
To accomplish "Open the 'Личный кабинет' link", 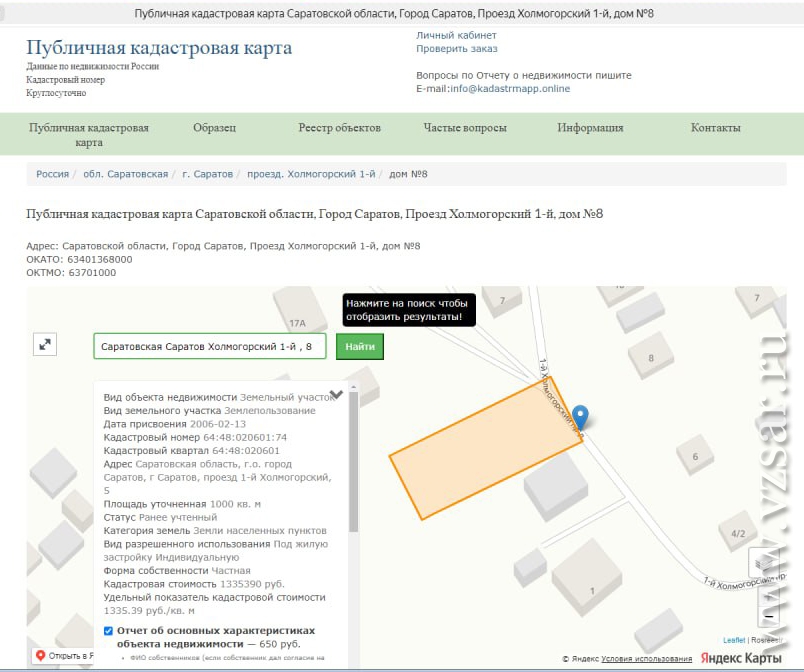I will click(456, 36).
